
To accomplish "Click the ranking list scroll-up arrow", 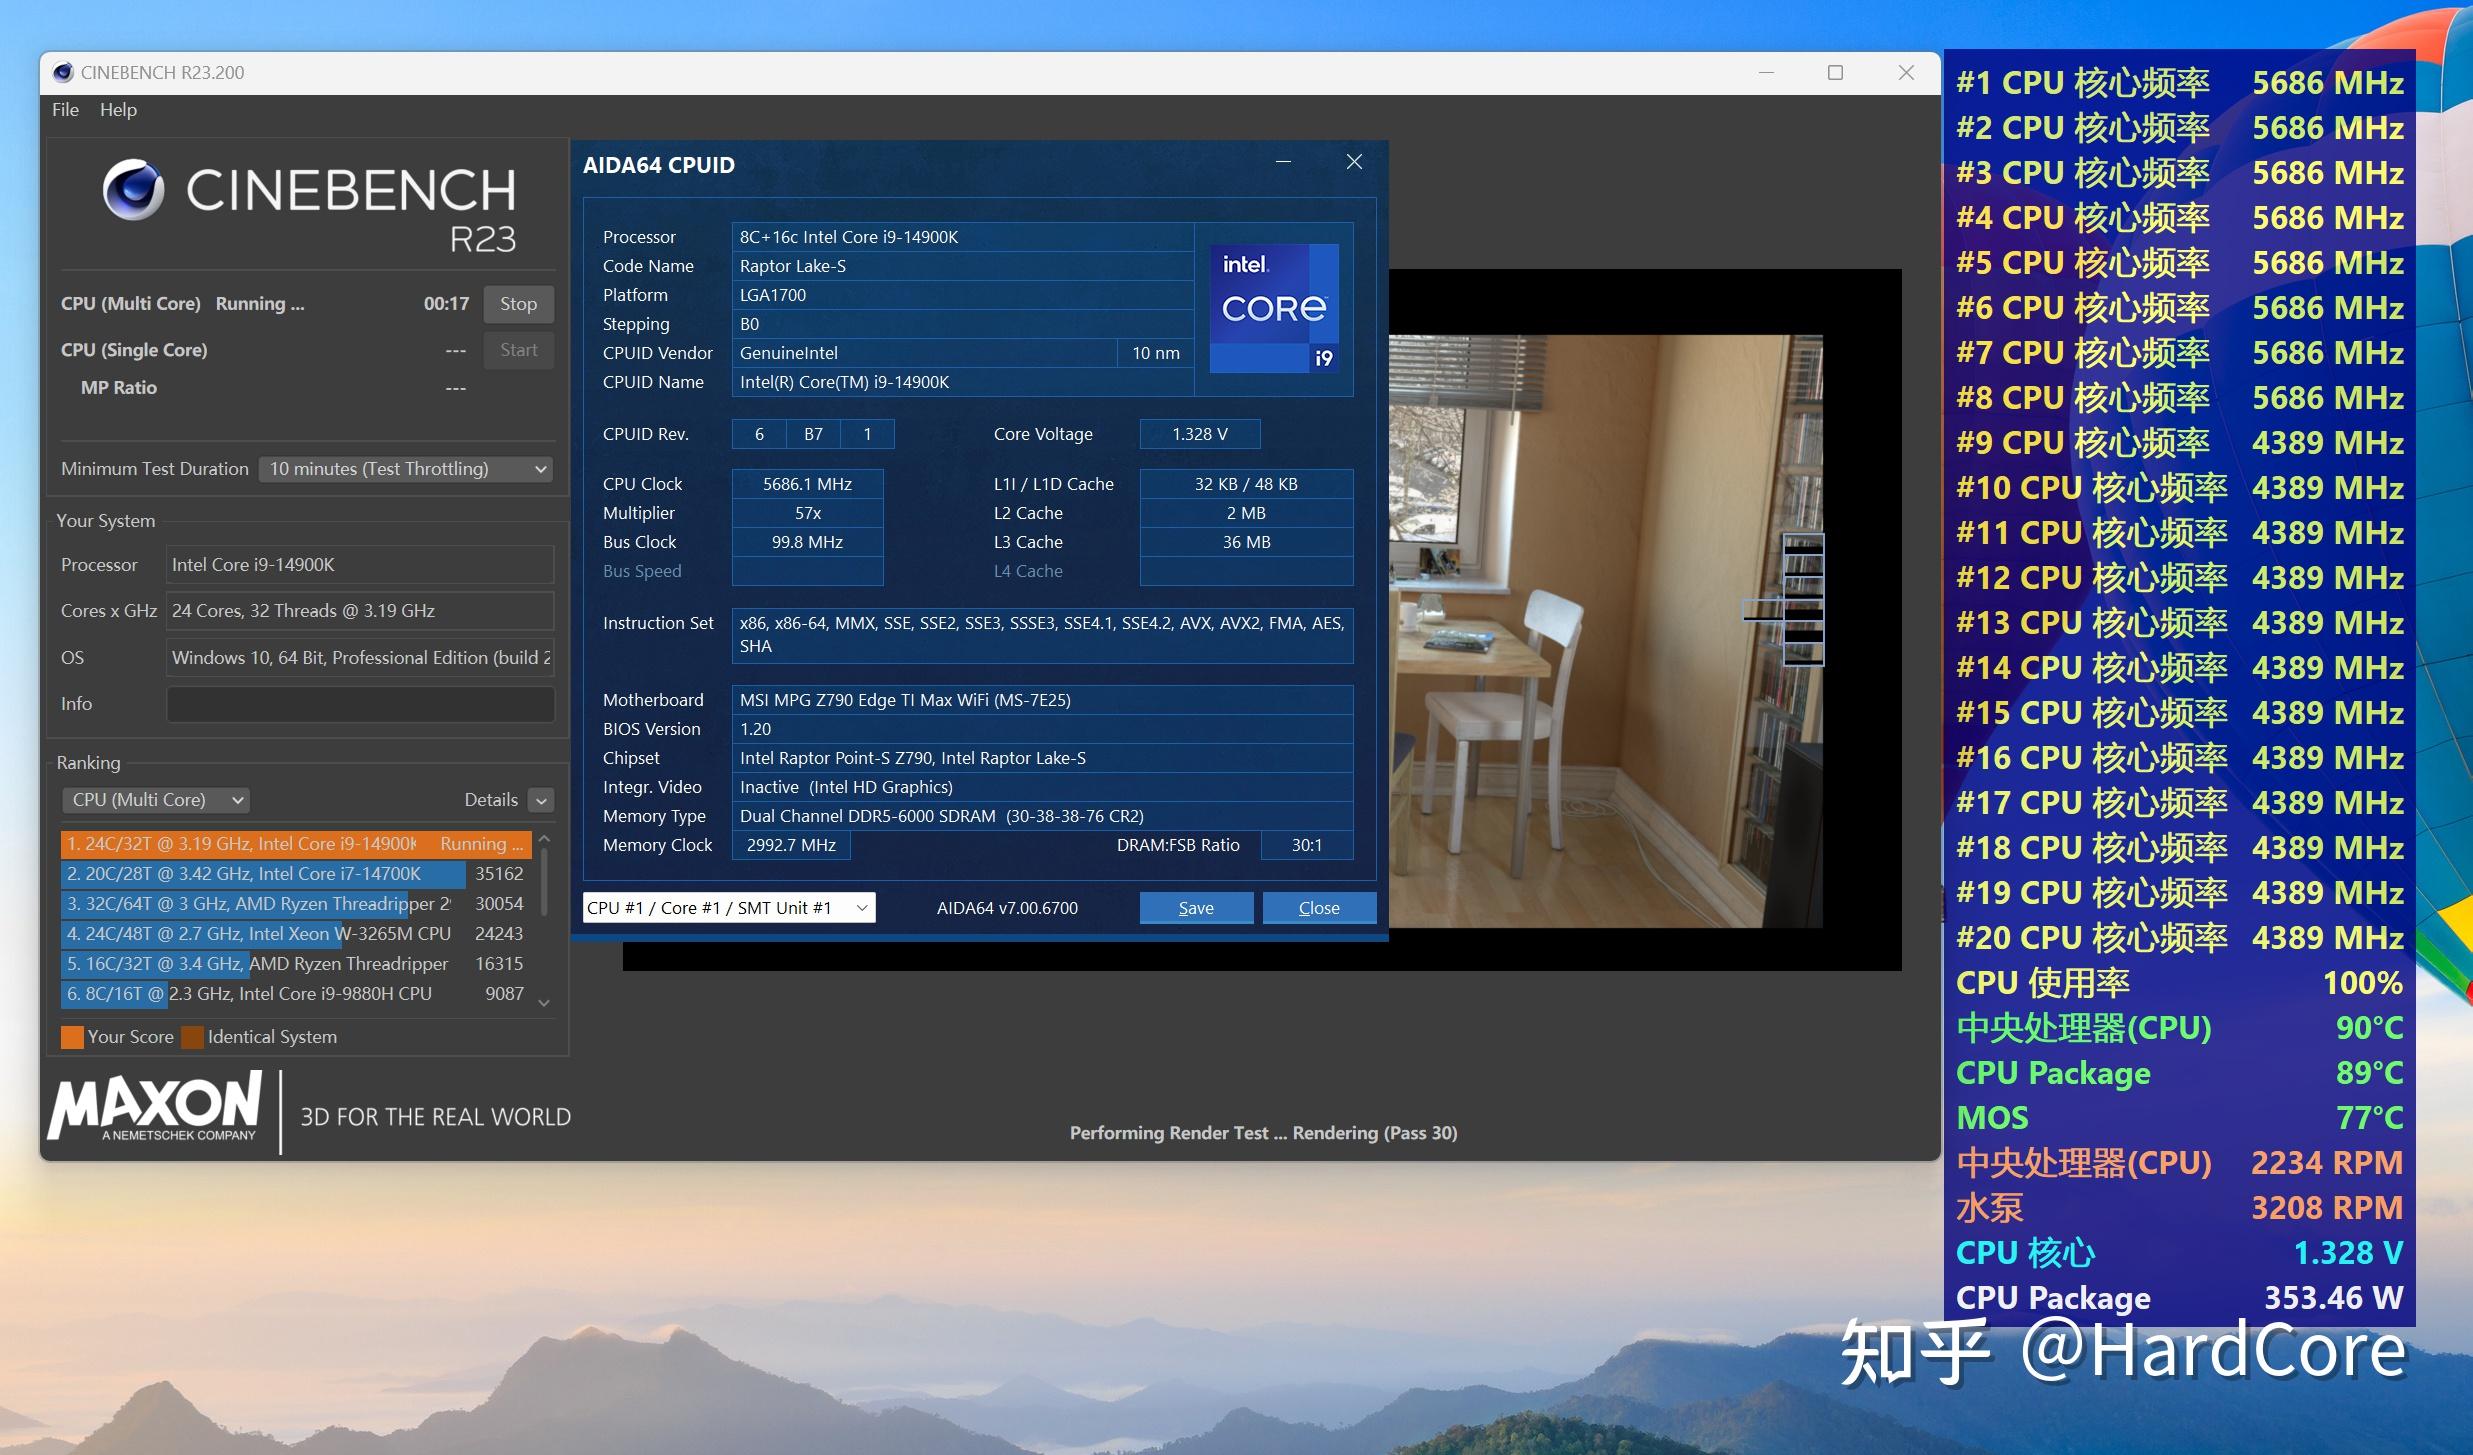I will click(544, 838).
